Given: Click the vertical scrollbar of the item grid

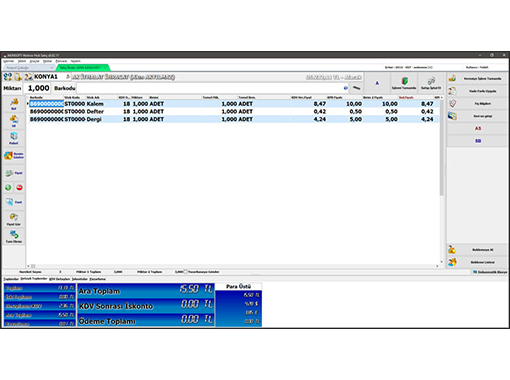Looking at the screenshot, I should pos(442,180).
